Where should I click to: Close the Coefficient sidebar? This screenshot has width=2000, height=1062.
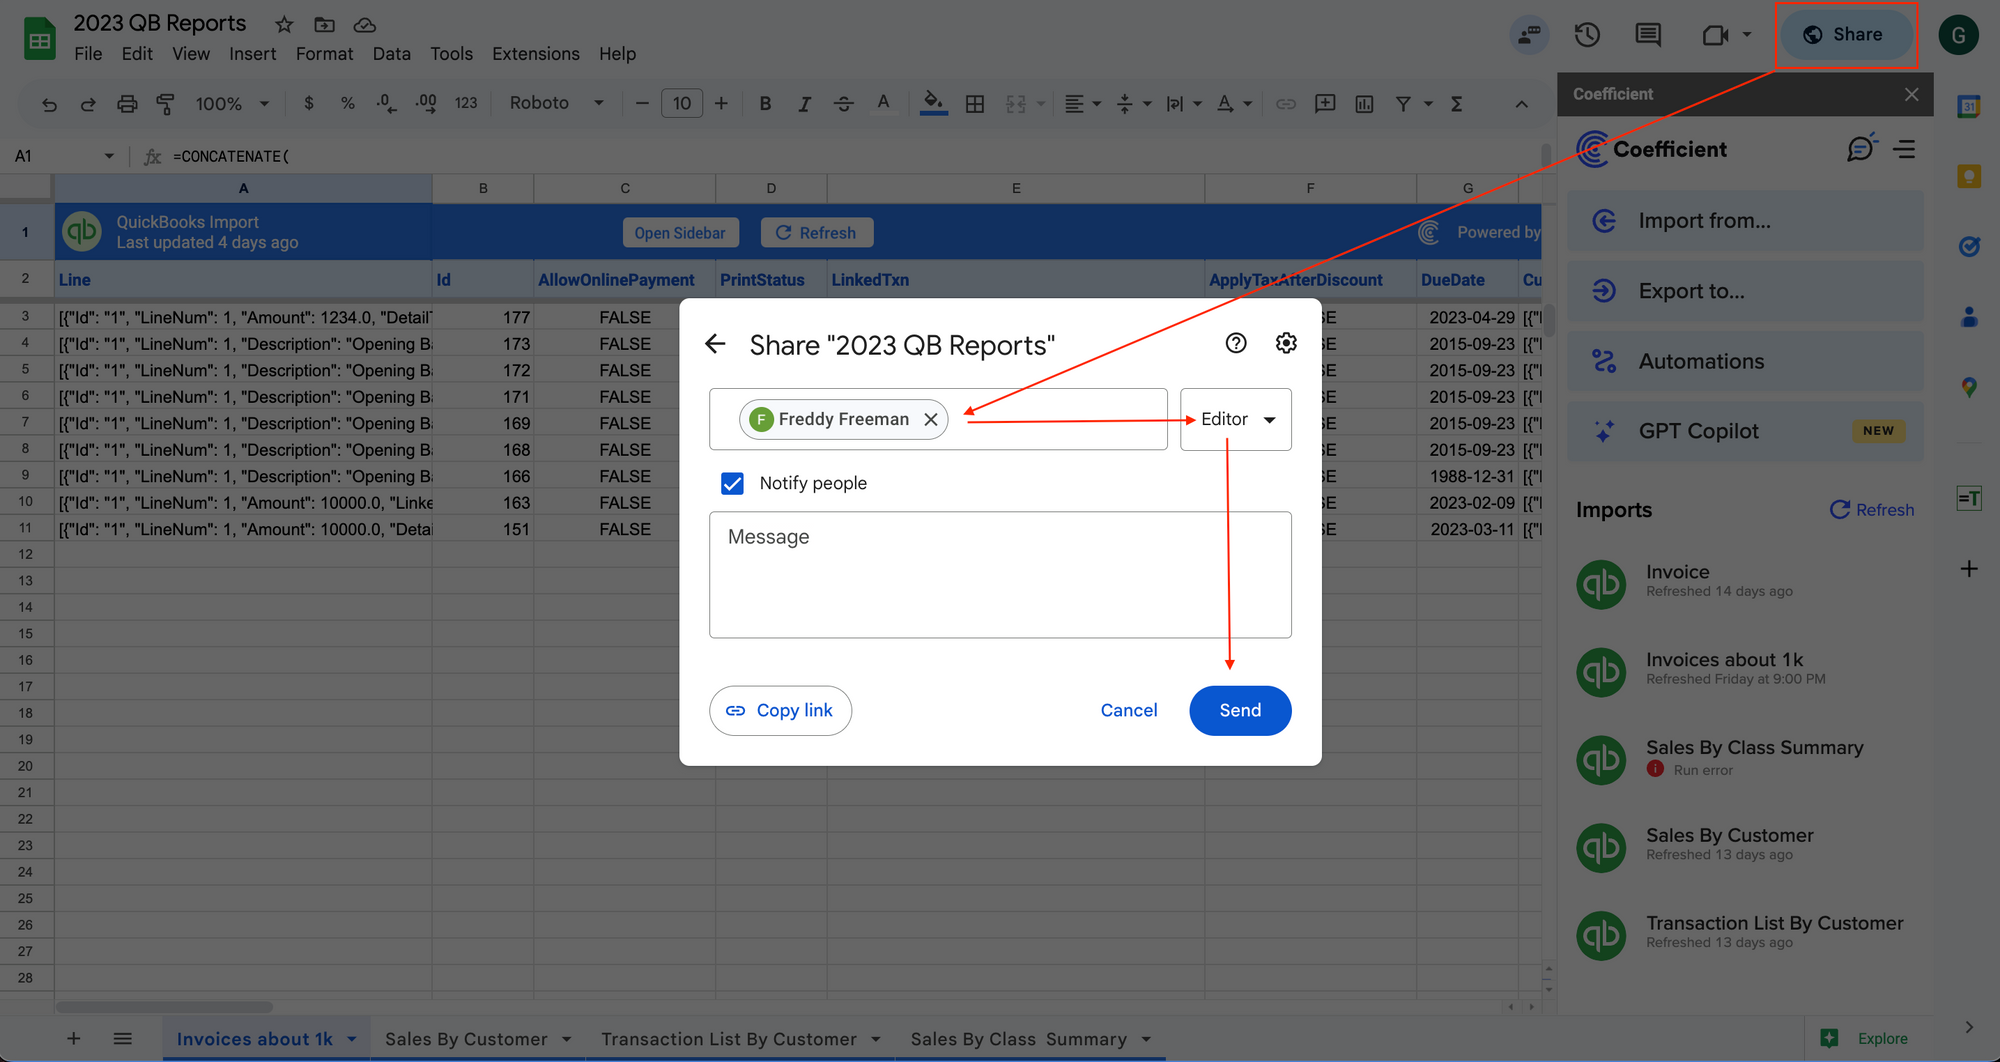(1912, 94)
